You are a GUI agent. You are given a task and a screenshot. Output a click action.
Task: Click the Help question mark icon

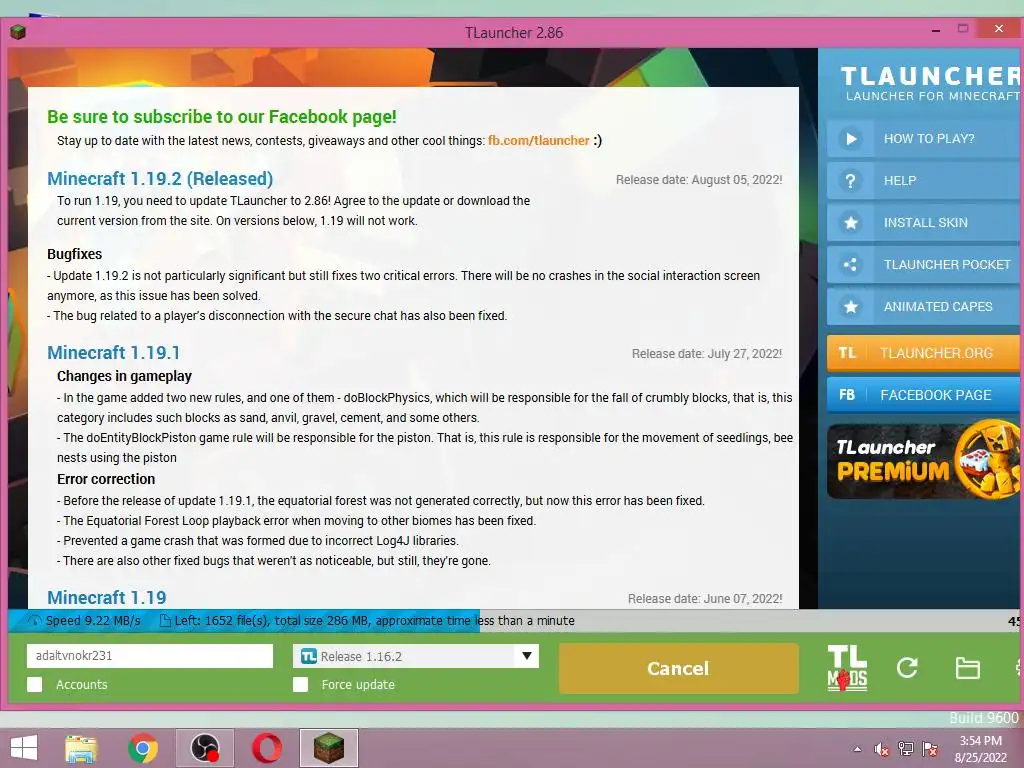click(850, 180)
